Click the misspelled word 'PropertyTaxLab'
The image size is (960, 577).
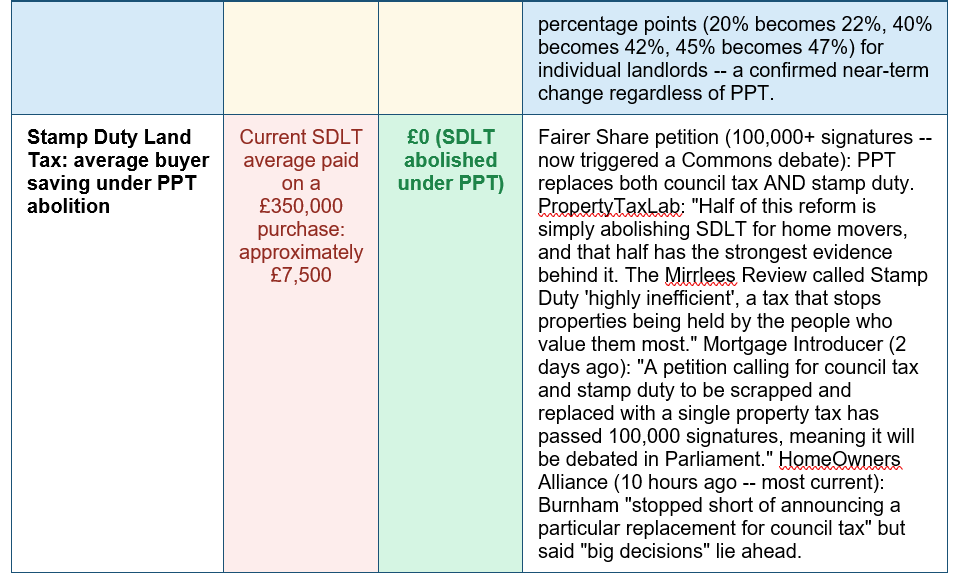tap(609, 206)
